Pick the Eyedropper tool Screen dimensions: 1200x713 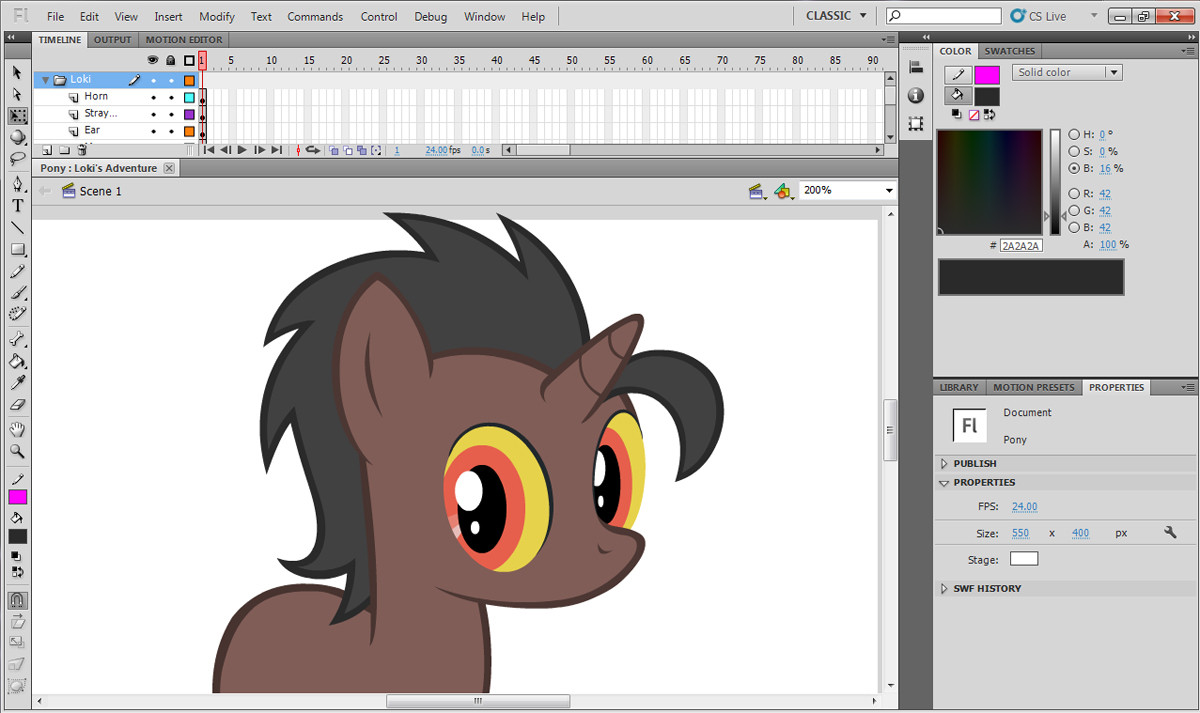(17, 384)
